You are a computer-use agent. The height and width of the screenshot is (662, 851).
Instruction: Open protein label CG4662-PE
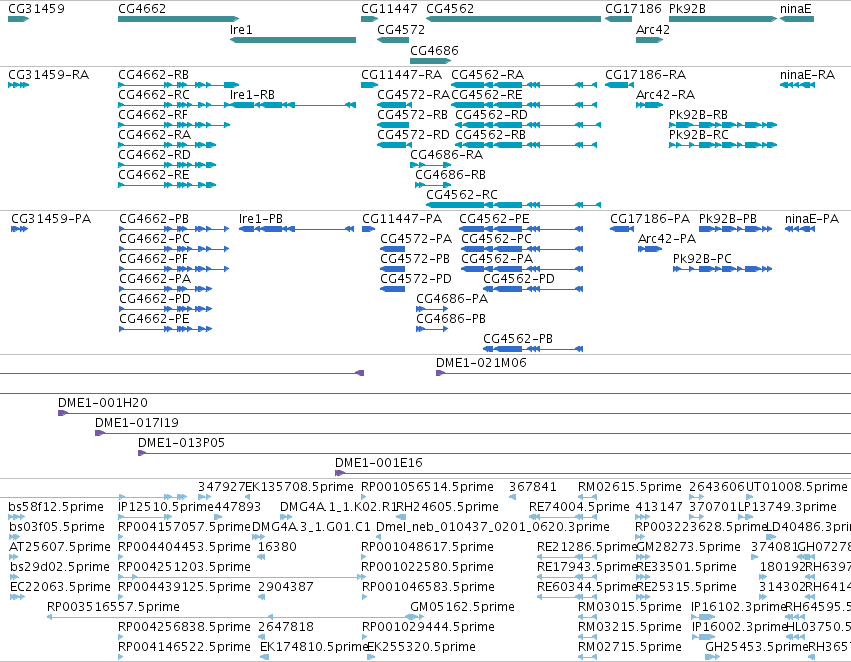coord(154,319)
